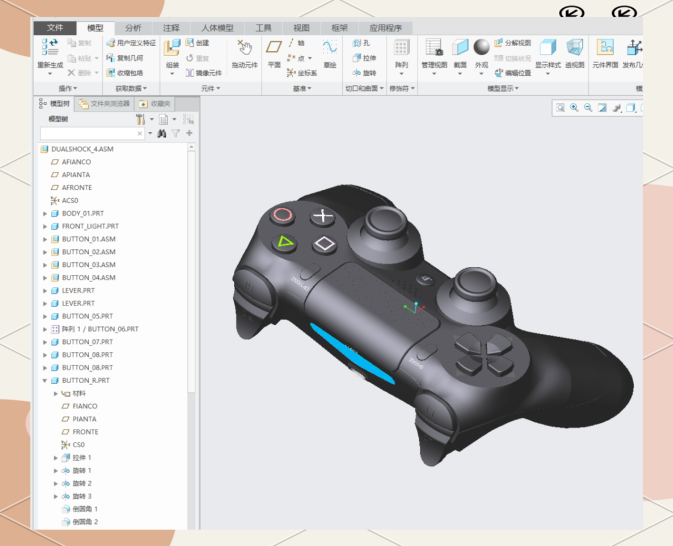The image size is (673, 546).
Task: Toggle the 分解视图 exploded view
Action: coord(513,43)
